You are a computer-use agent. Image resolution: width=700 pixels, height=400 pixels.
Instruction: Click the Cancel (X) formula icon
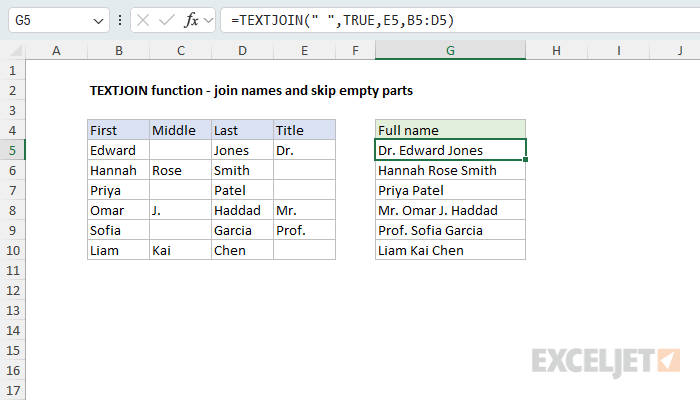tap(143, 20)
